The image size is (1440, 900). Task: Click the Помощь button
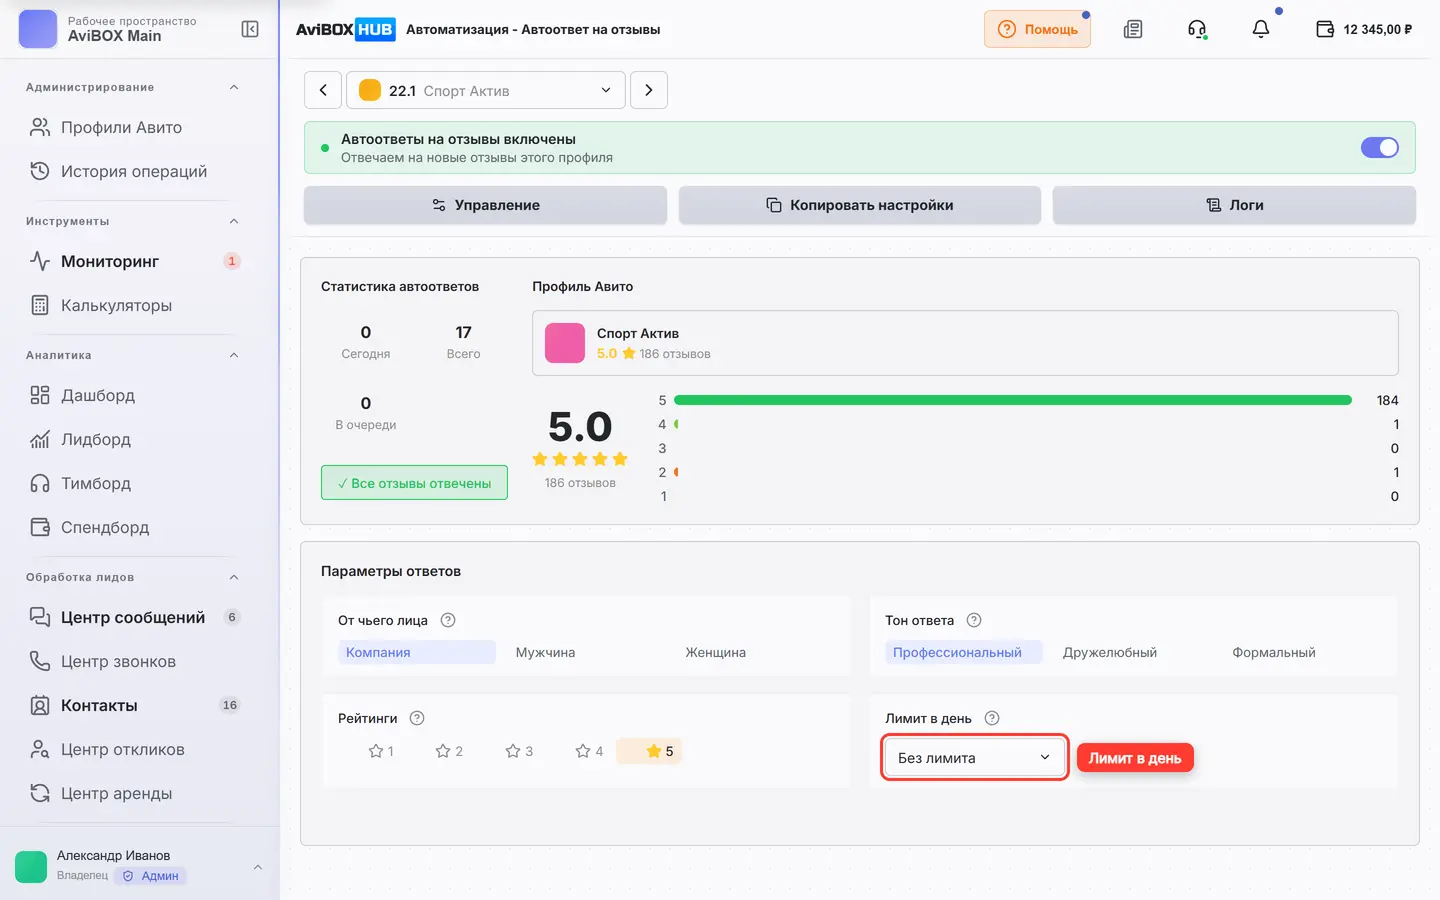1037,29
